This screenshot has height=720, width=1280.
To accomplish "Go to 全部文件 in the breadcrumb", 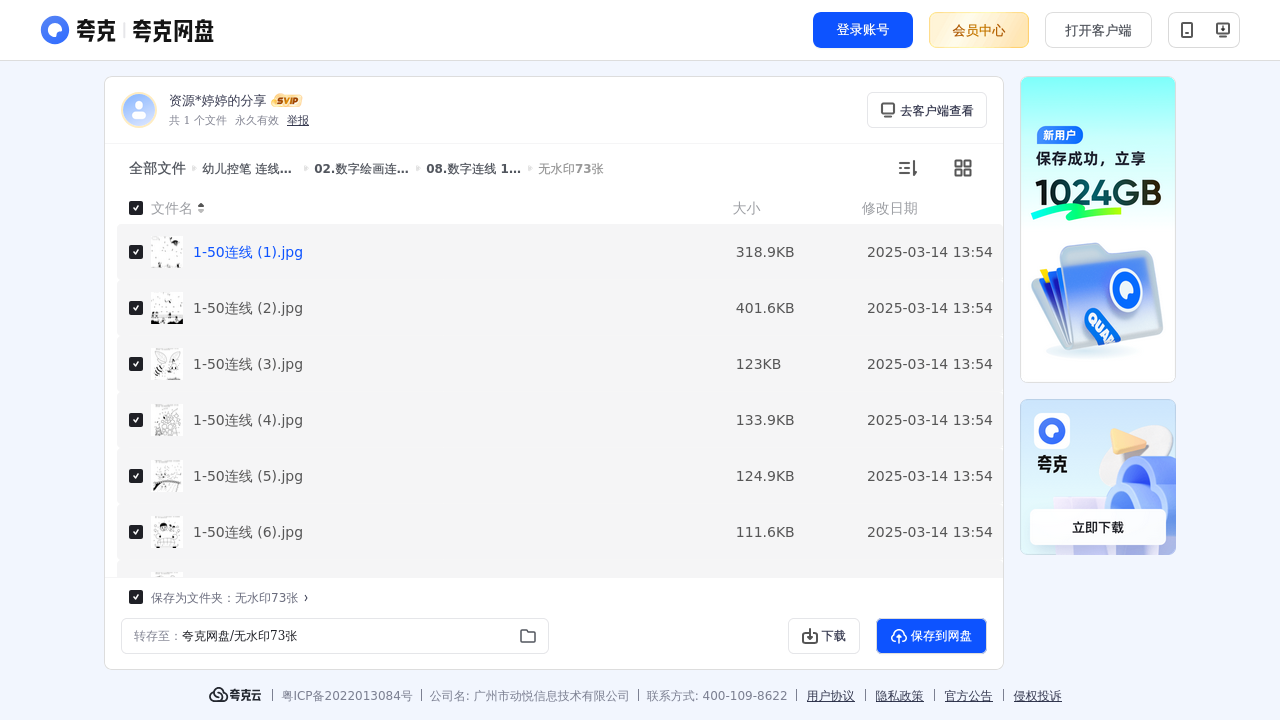I will (157, 169).
